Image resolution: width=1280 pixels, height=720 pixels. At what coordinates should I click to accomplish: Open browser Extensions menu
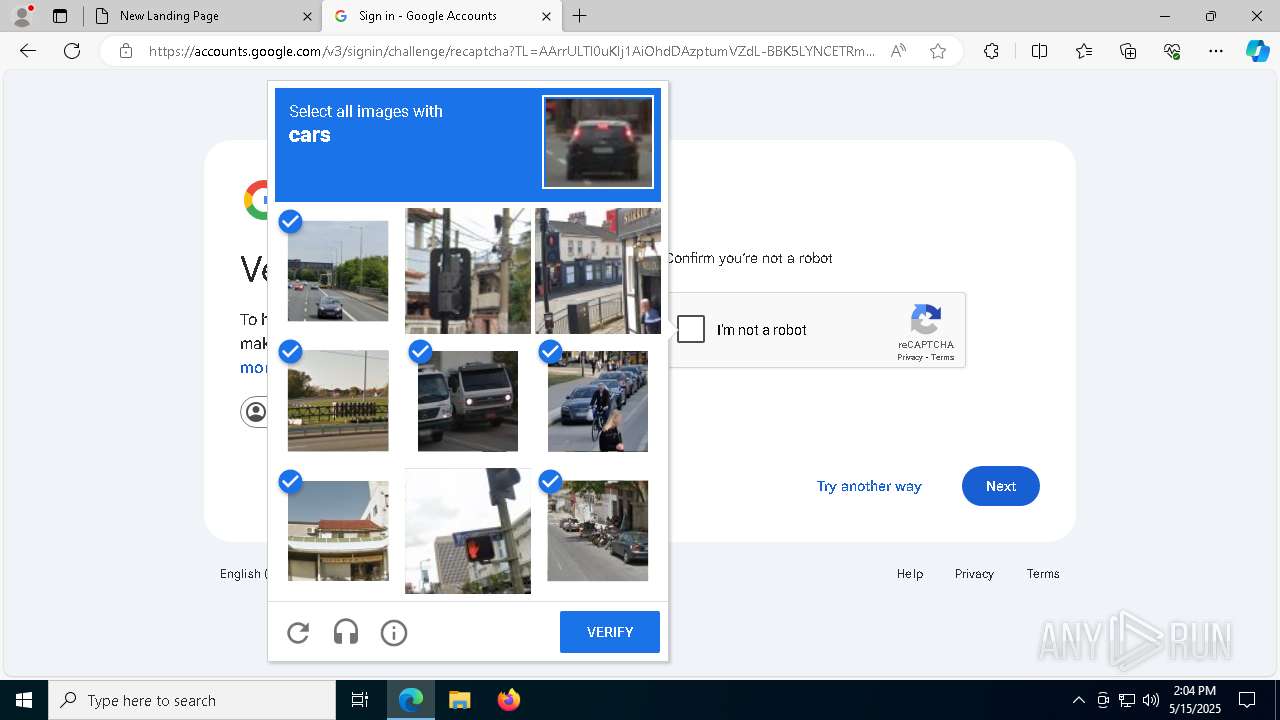tap(991, 51)
